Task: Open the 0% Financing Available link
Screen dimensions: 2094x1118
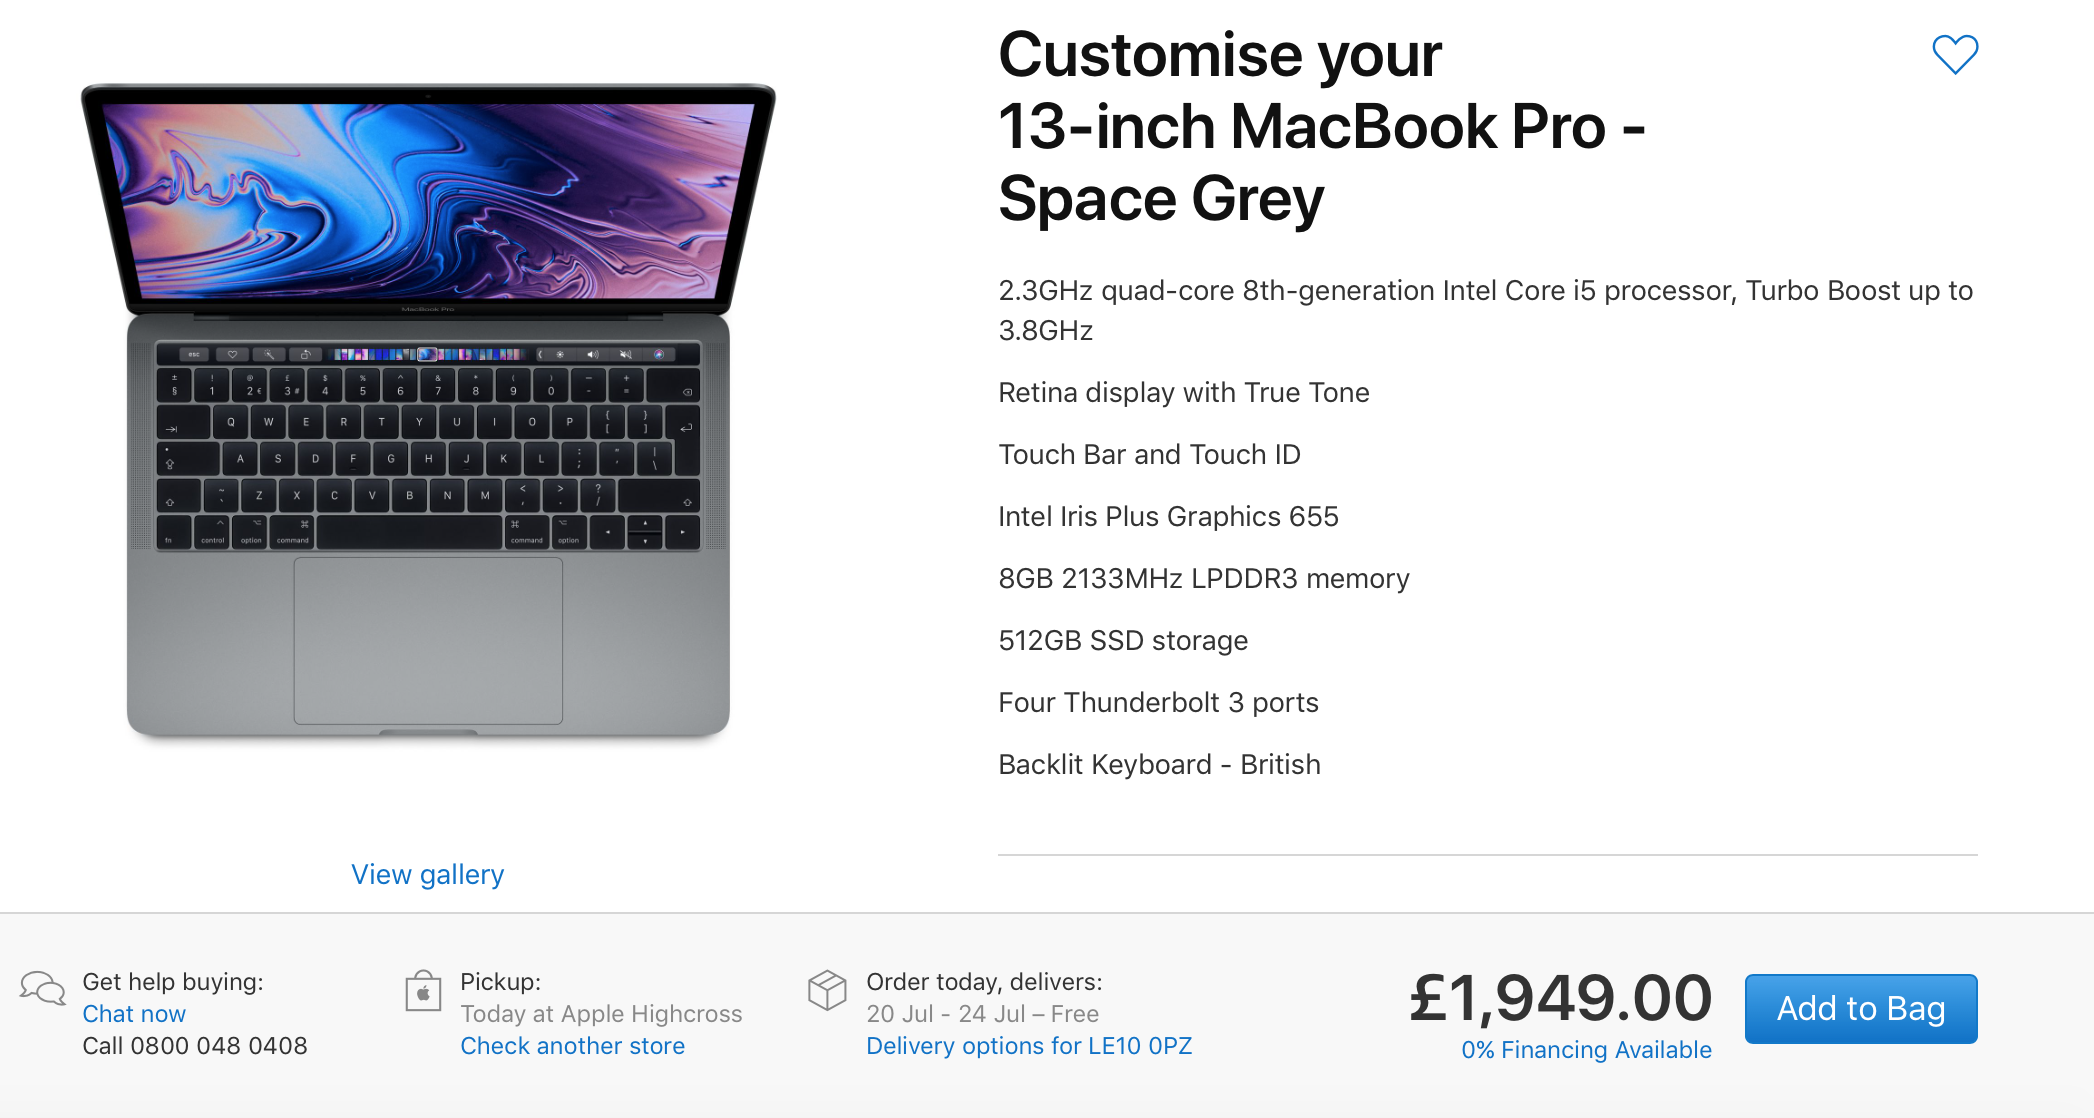Action: coord(1586,1050)
